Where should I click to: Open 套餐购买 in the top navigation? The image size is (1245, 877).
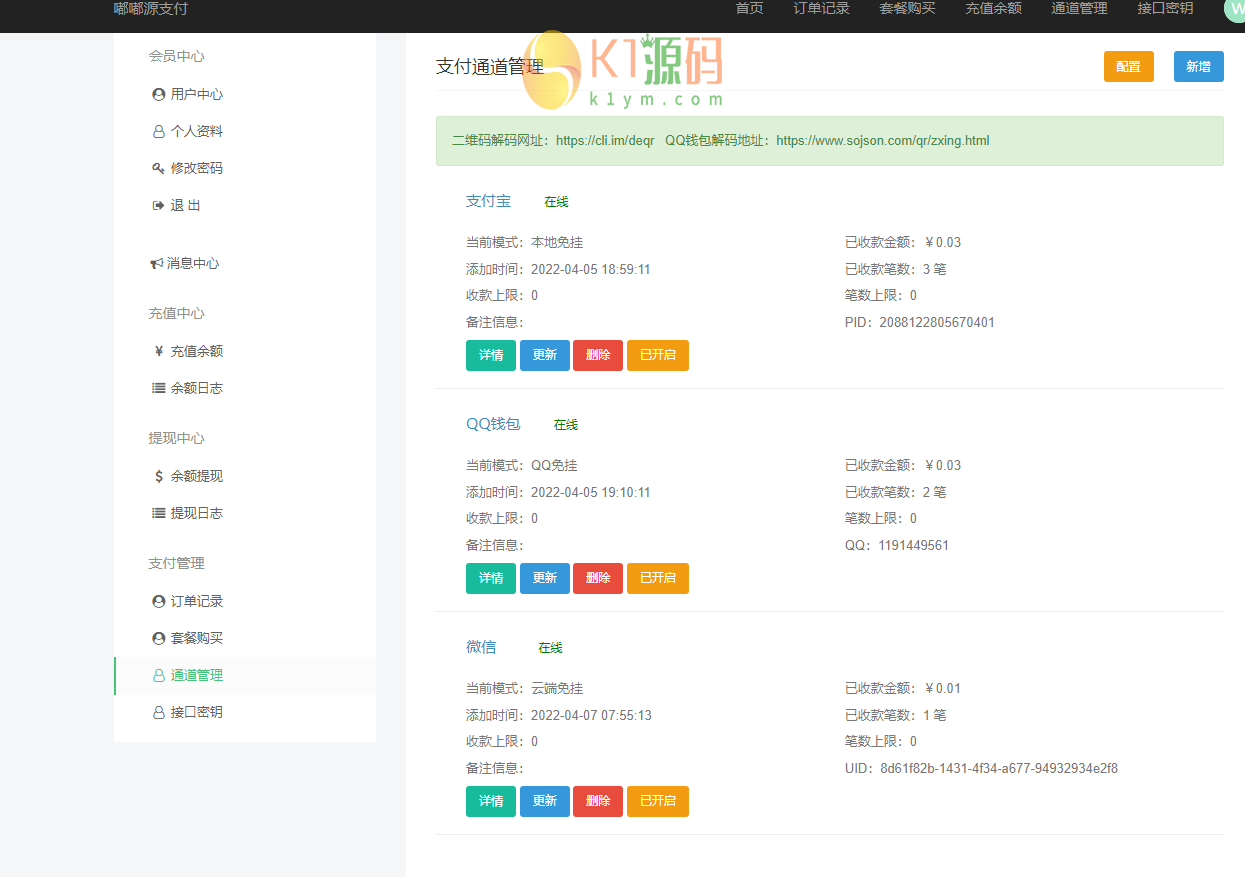point(907,9)
